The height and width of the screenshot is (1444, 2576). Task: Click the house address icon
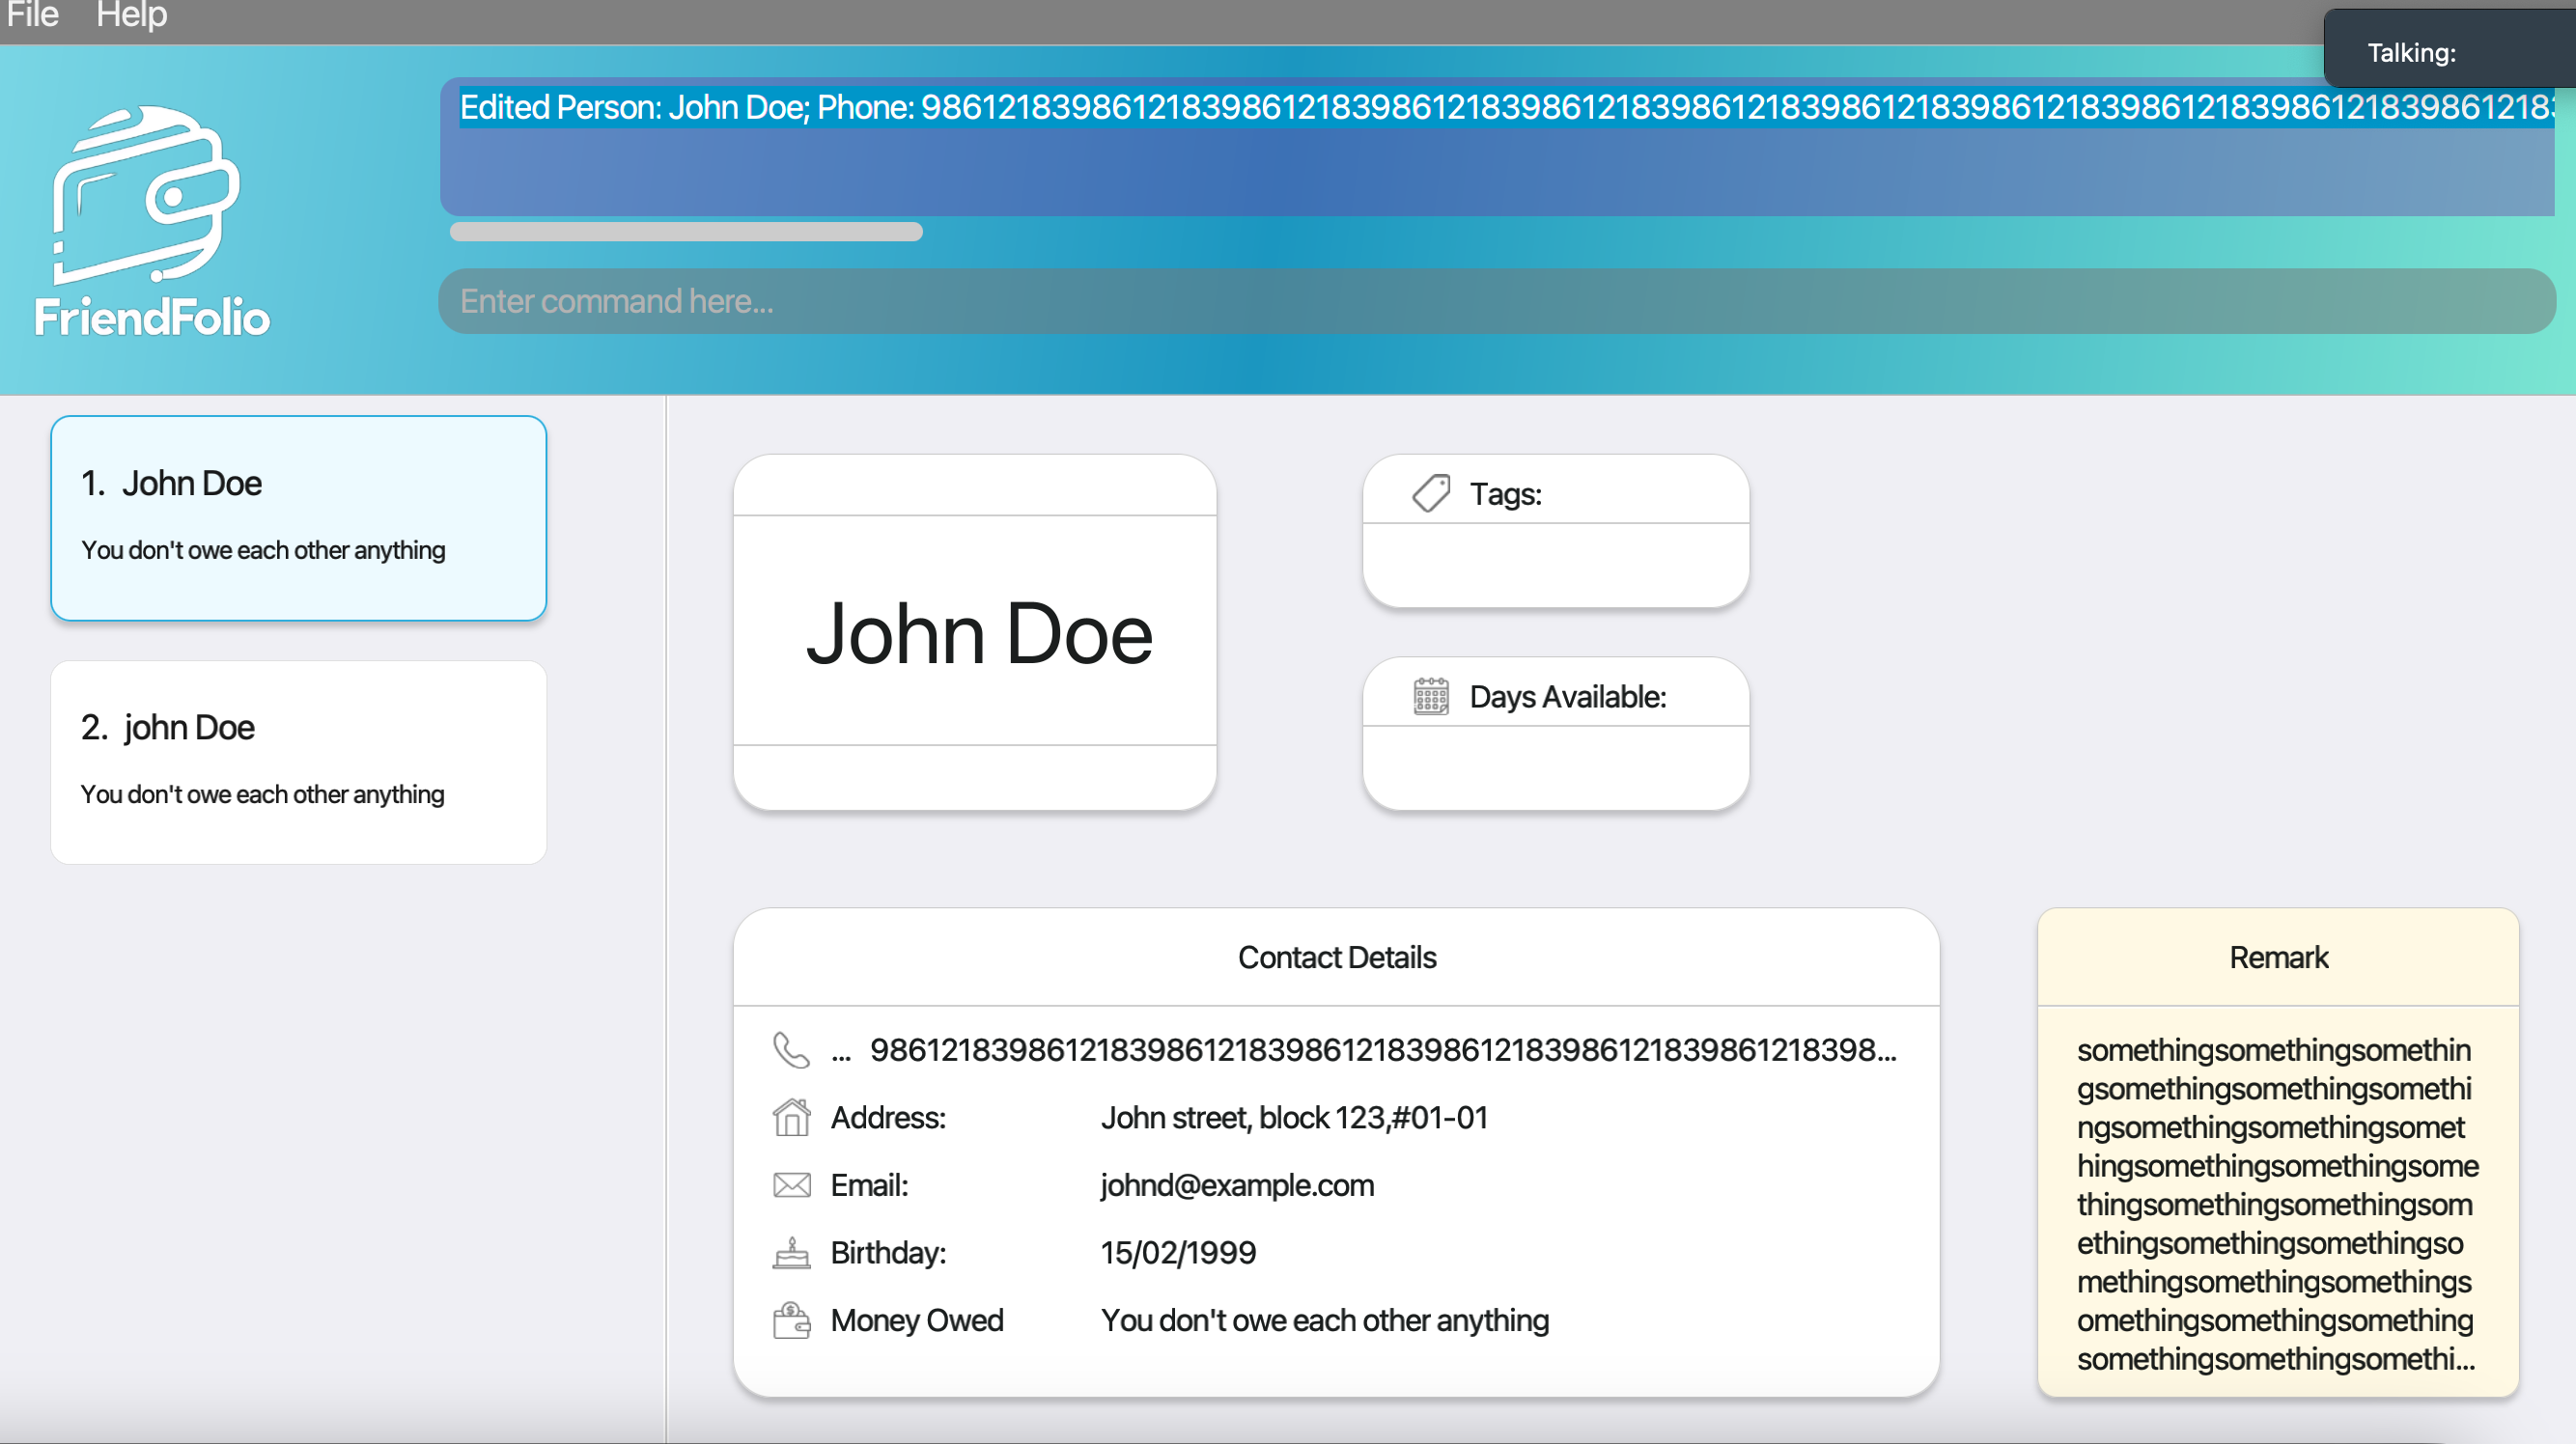(x=791, y=1117)
